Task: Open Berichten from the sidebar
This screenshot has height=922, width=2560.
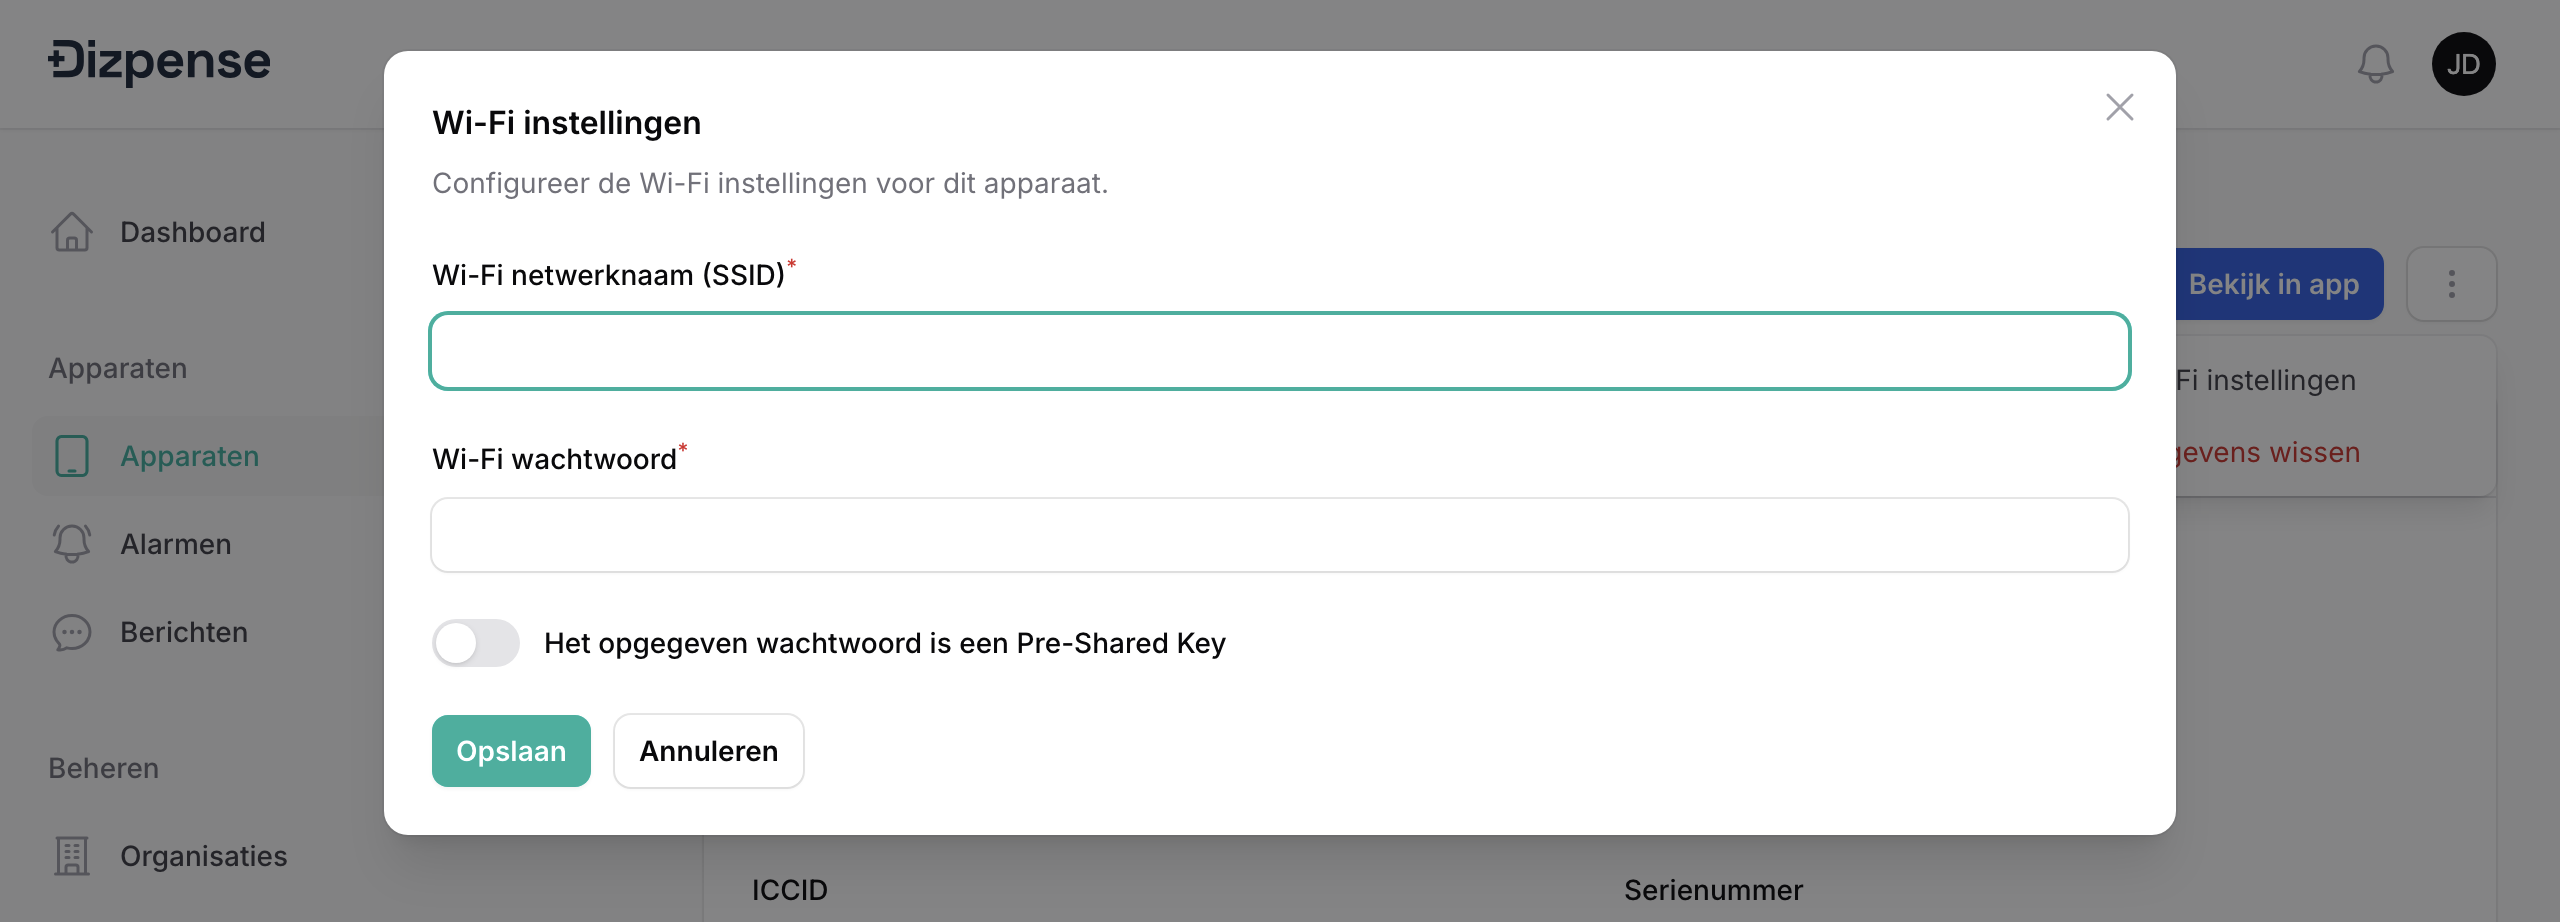Action: [184, 632]
